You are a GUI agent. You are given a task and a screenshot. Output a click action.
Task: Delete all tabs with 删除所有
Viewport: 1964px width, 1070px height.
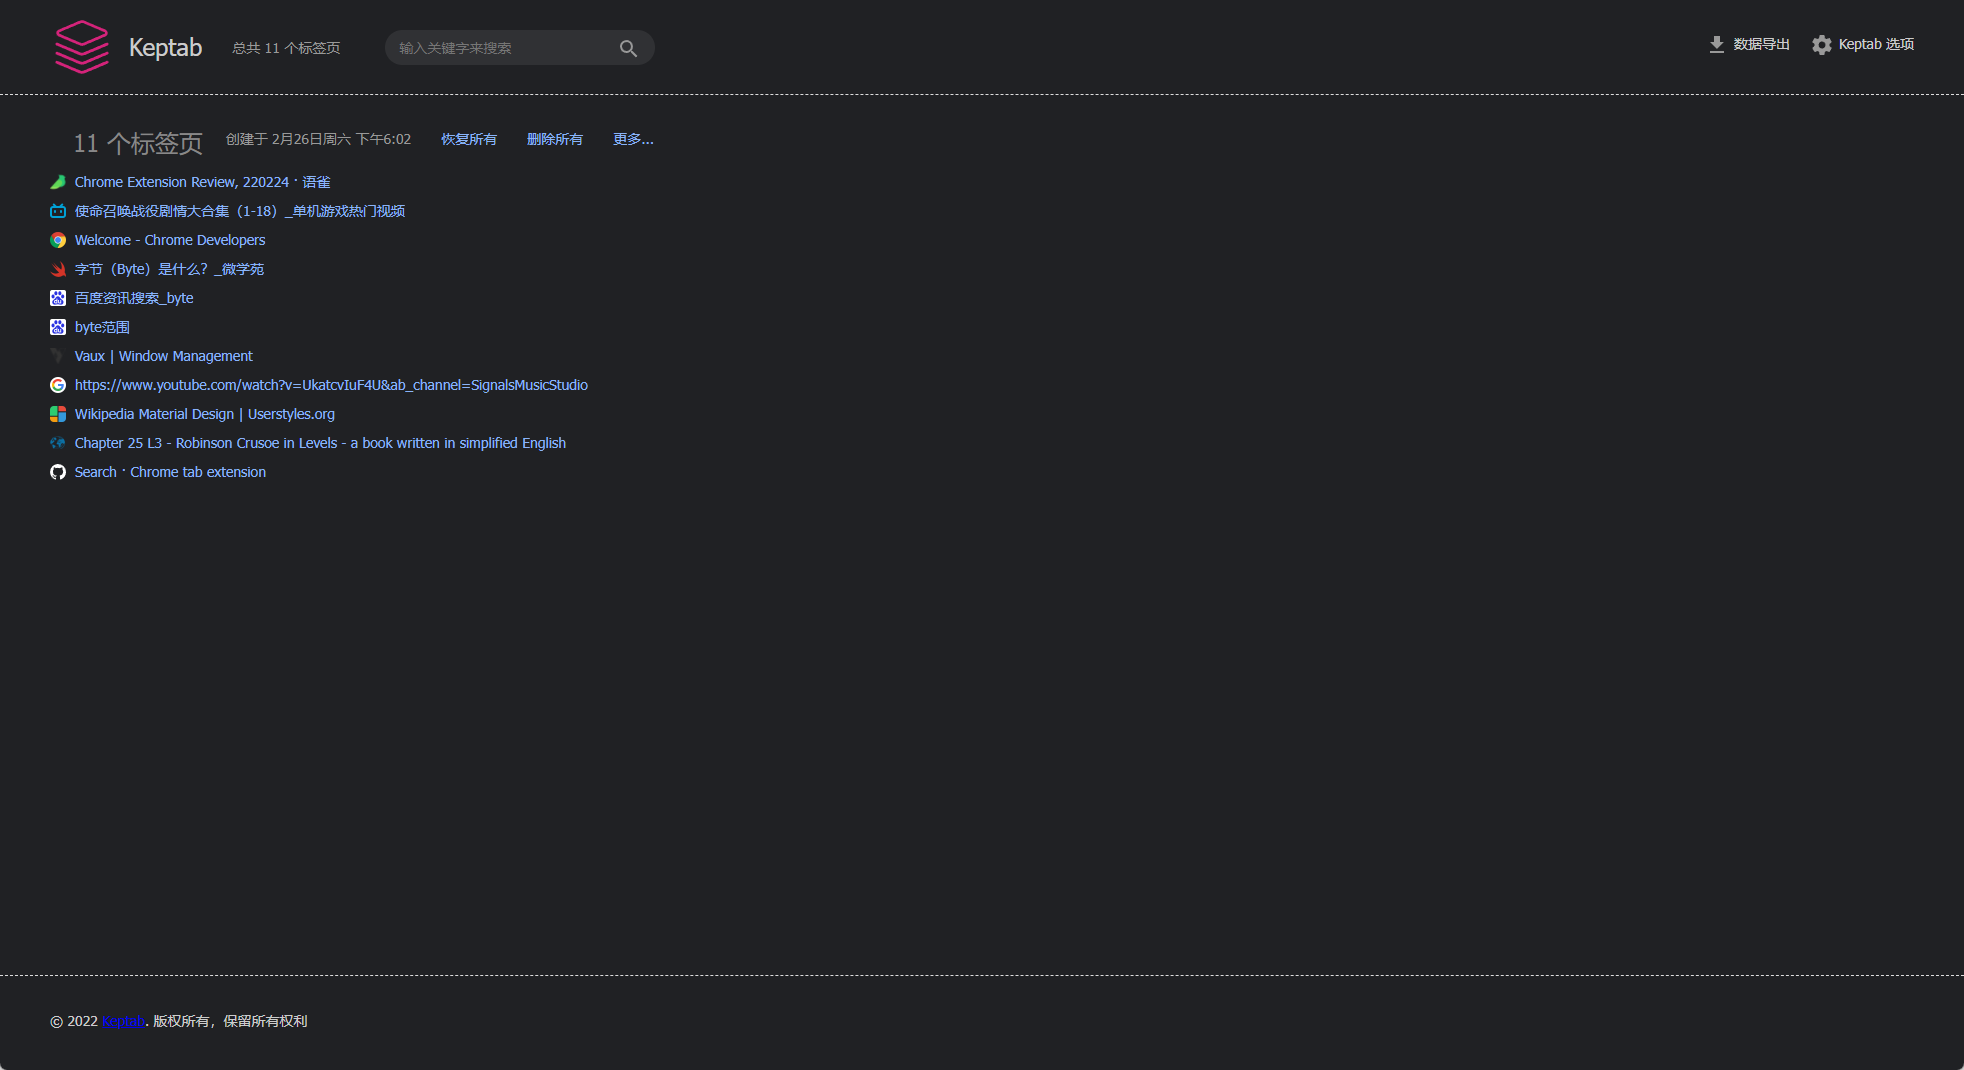point(555,139)
